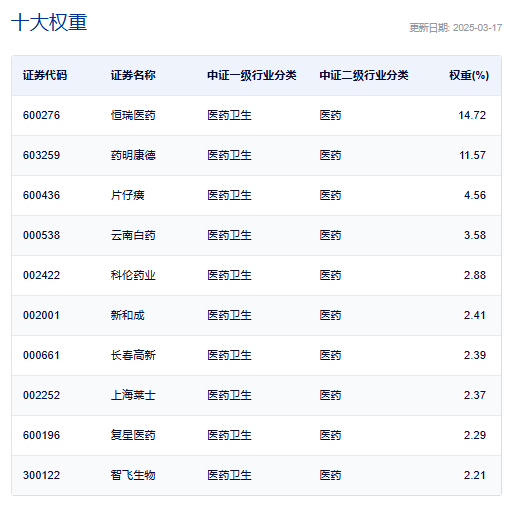Click secondary industry 医药 in 300122 row
The width and height of the screenshot is (514, 511).
(x=330, y=475)
